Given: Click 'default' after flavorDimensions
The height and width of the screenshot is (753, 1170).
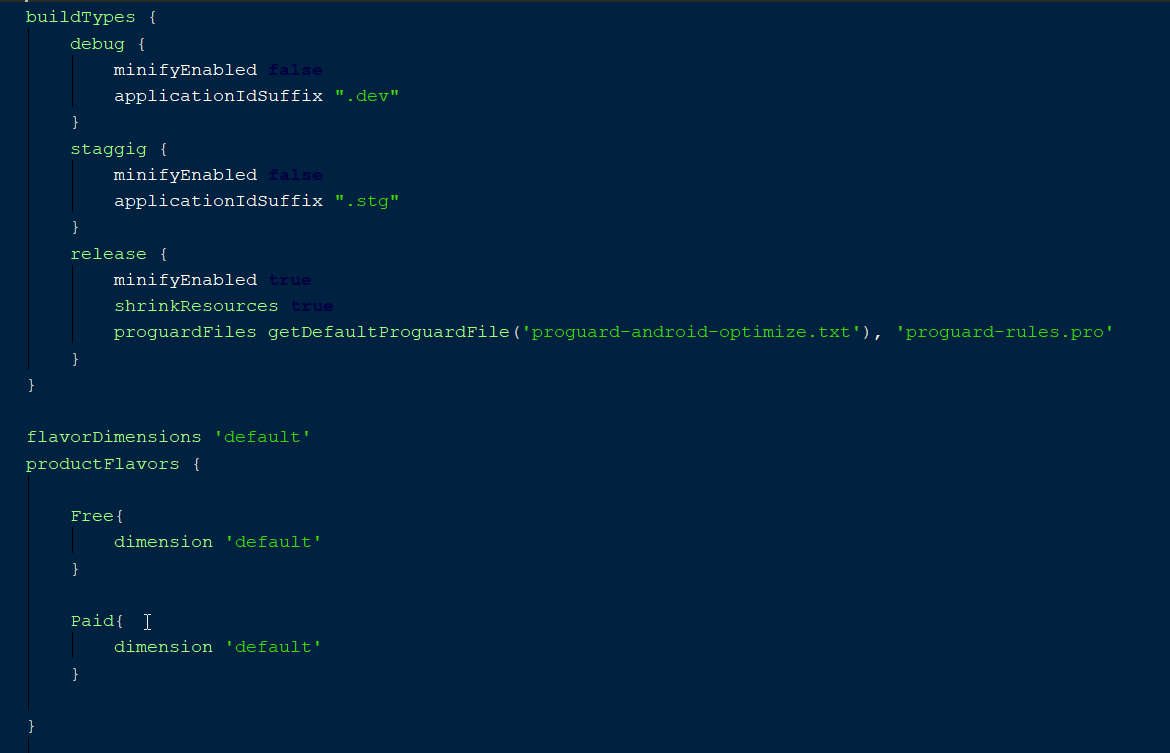Looking at the screenshot, I should [262, 437].
